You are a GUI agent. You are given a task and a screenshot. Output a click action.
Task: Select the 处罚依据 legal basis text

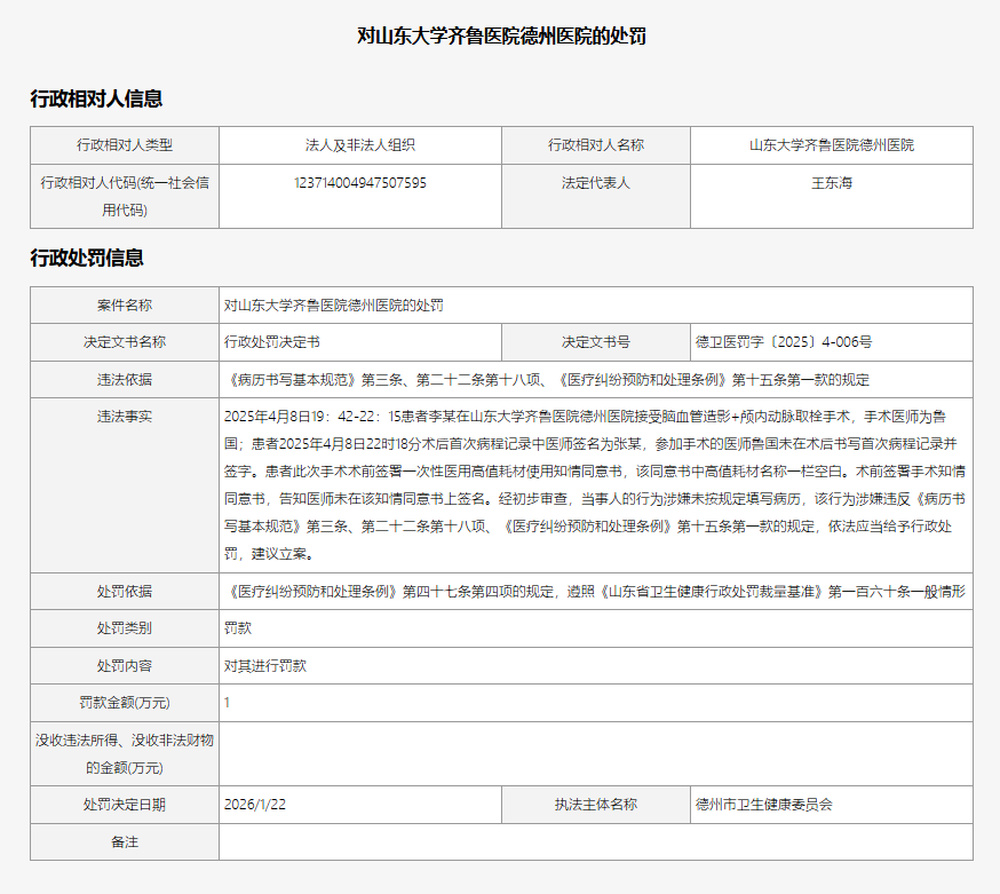pyautogui.click(x=595, y=591)
